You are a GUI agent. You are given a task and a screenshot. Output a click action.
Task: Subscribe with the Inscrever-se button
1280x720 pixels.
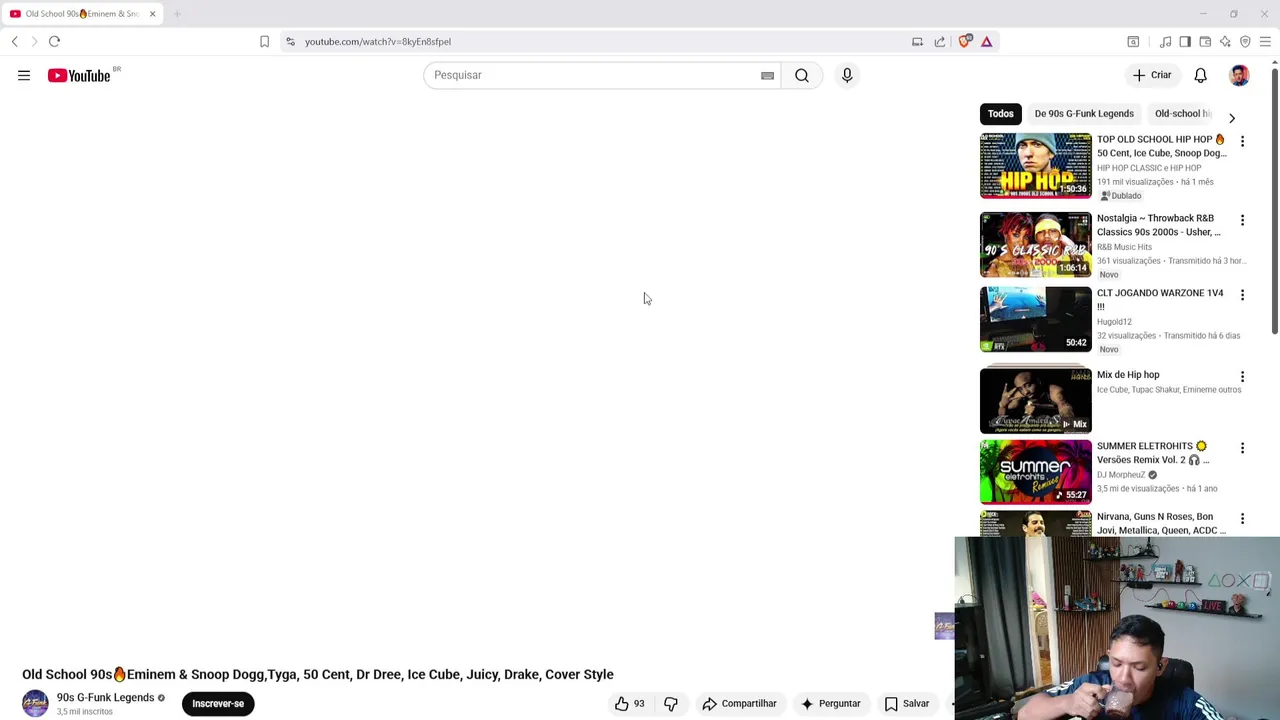coord(218,704)
